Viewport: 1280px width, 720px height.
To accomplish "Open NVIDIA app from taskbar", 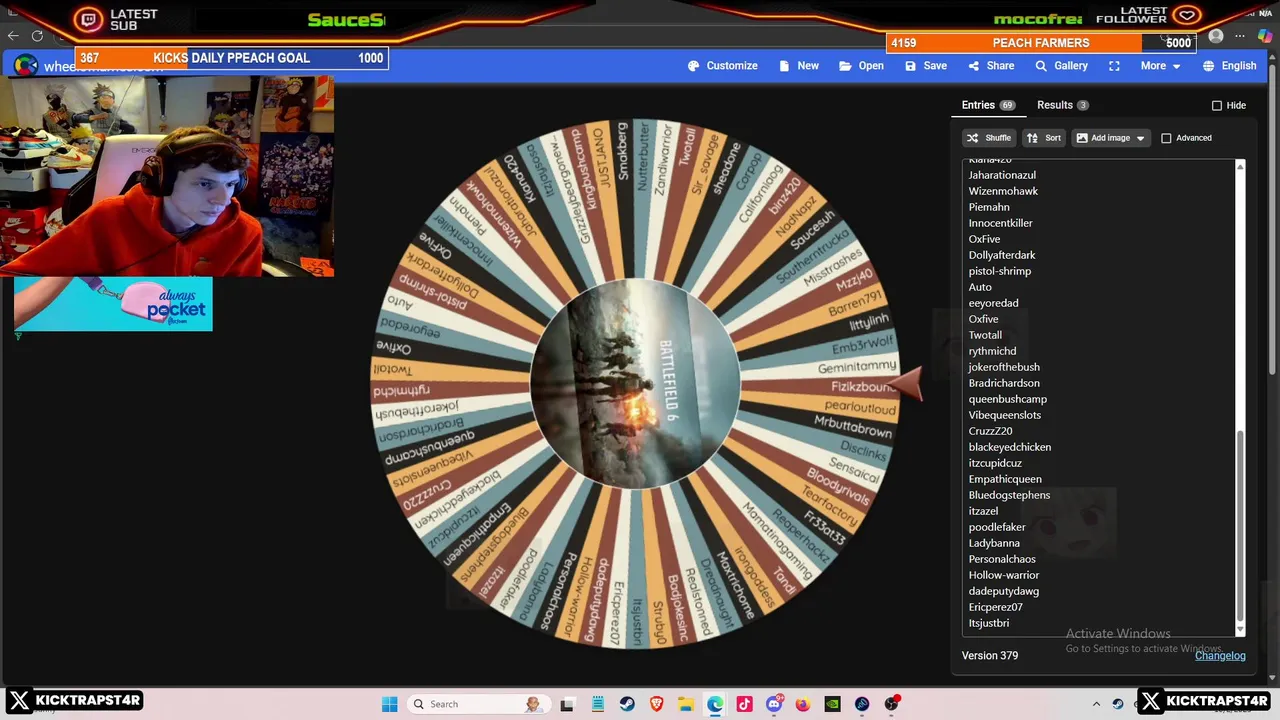I will (832, 704).
